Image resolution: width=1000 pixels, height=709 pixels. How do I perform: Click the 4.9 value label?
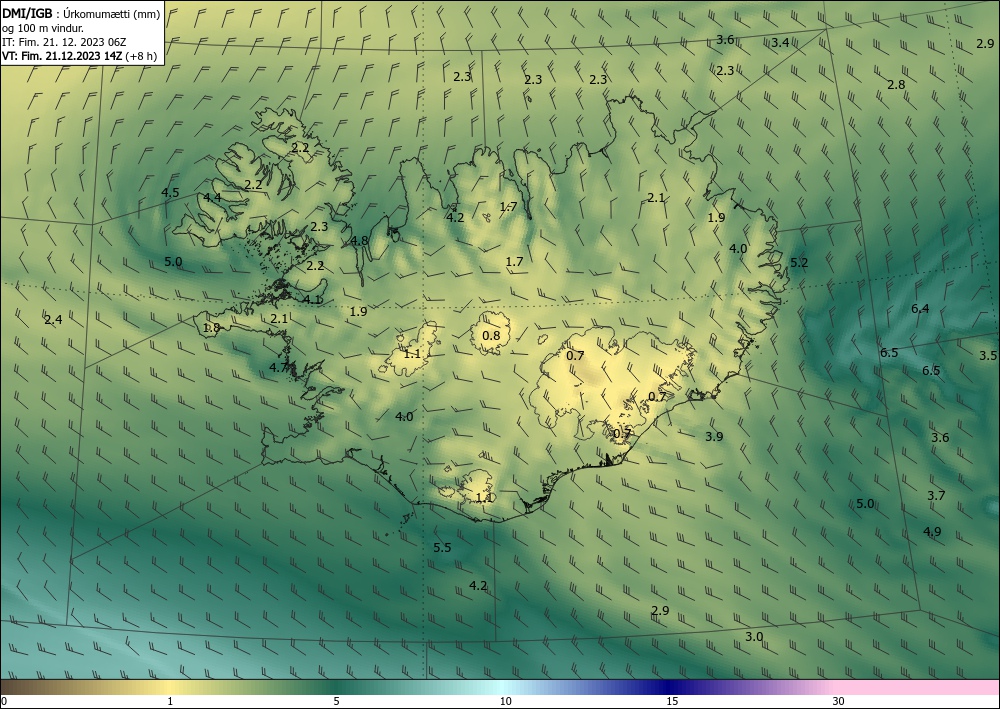click(932, 532)
